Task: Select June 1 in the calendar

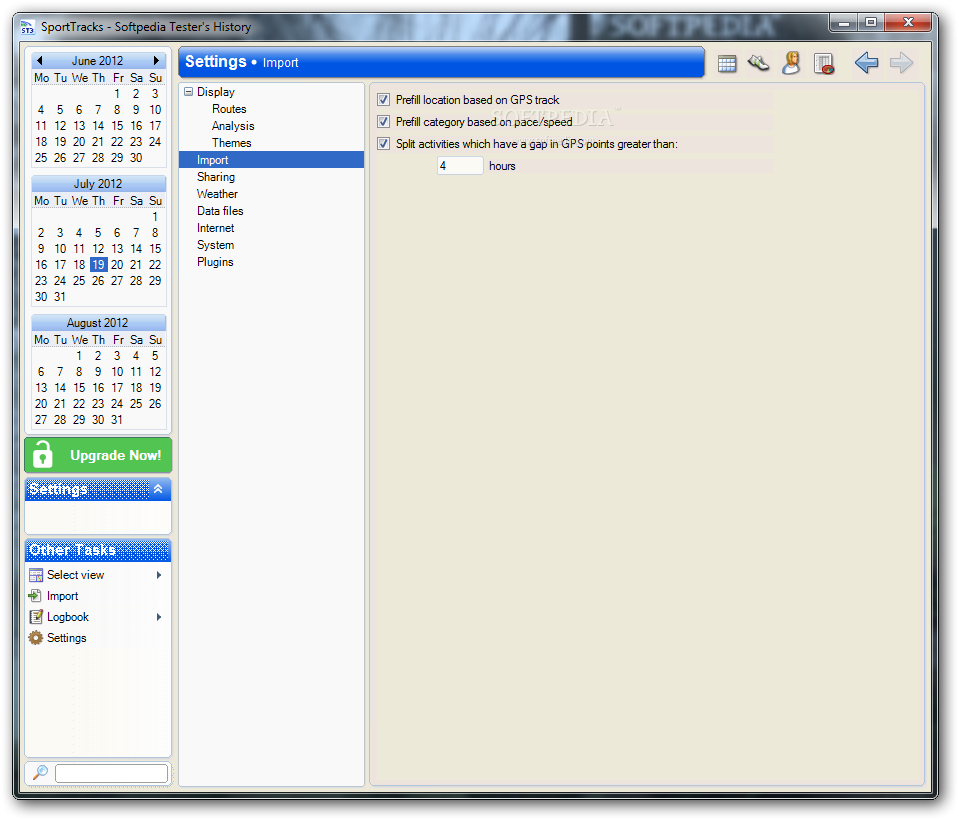Action: click(x=117, y=94)
